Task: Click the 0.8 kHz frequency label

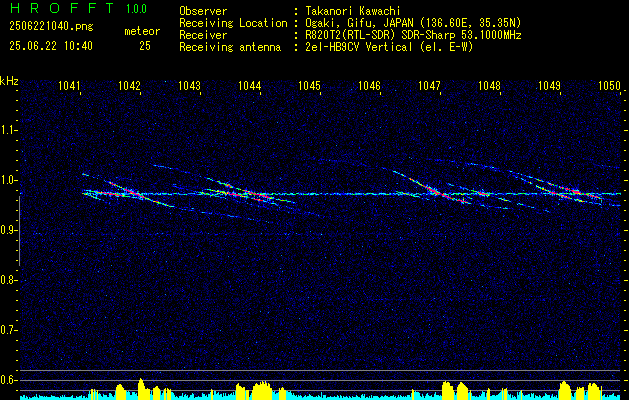Action: pos(8,280)
